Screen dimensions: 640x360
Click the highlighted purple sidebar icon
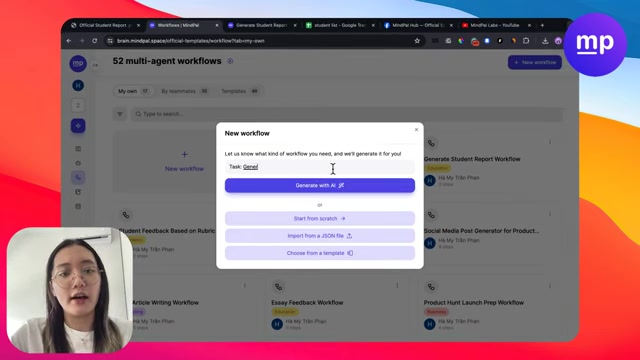coord(78,126)
